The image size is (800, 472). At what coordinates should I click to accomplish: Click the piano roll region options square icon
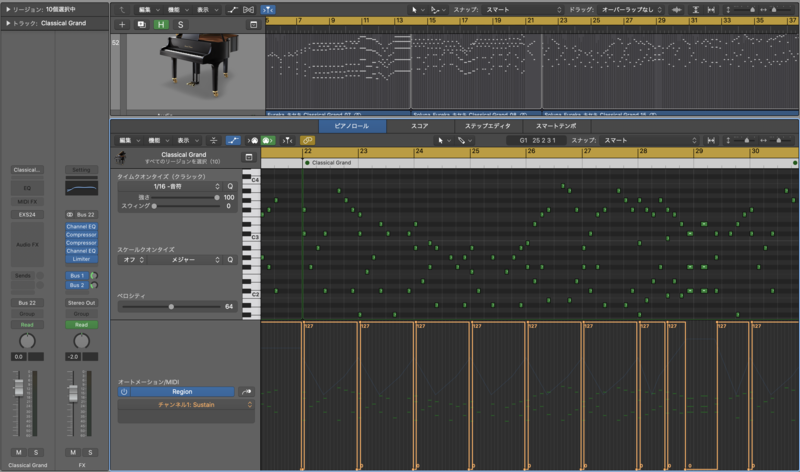[249, 157]
